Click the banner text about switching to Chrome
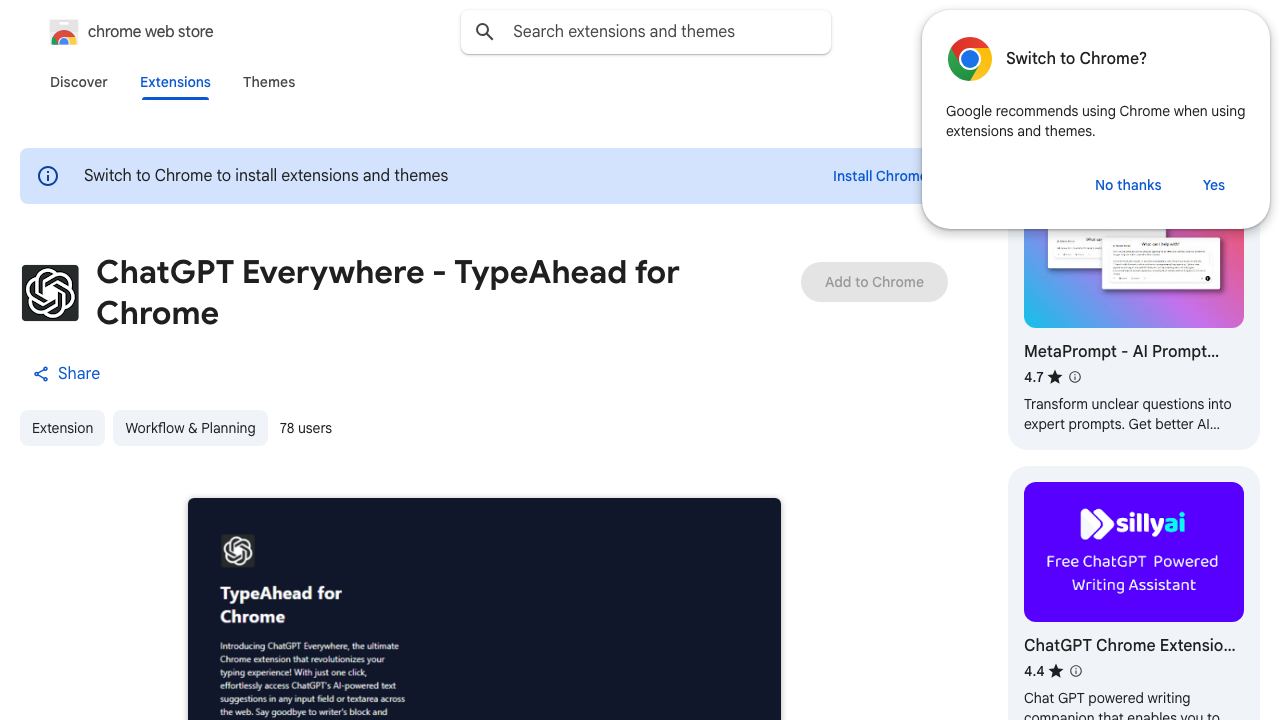 click(x=266, y=176)
